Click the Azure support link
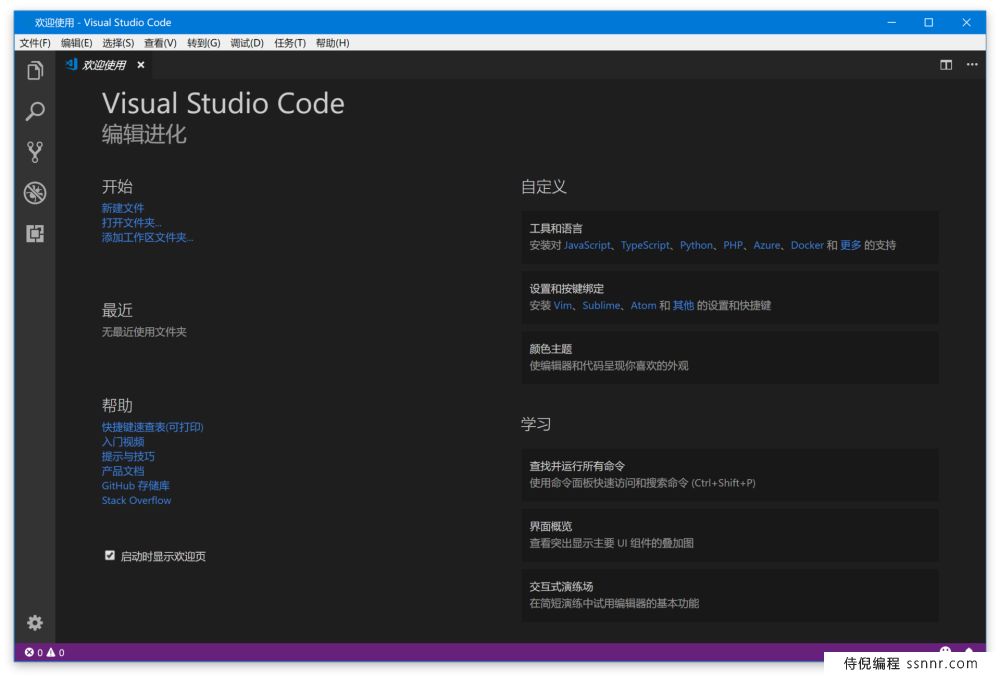1000x679 pixels. point(767,245)
